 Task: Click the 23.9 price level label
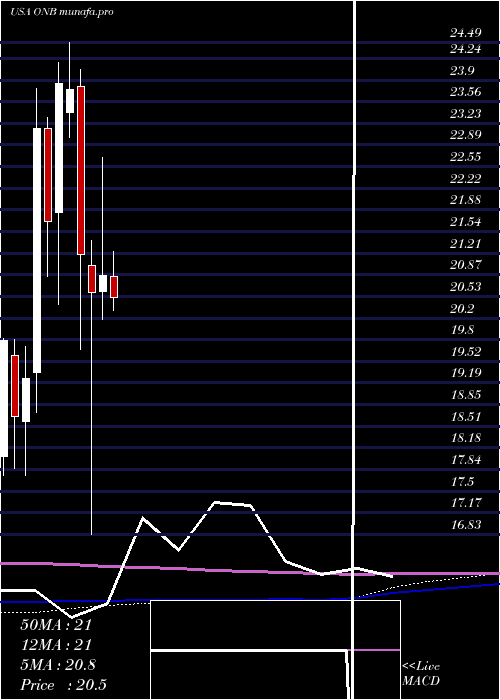point(462,71)
